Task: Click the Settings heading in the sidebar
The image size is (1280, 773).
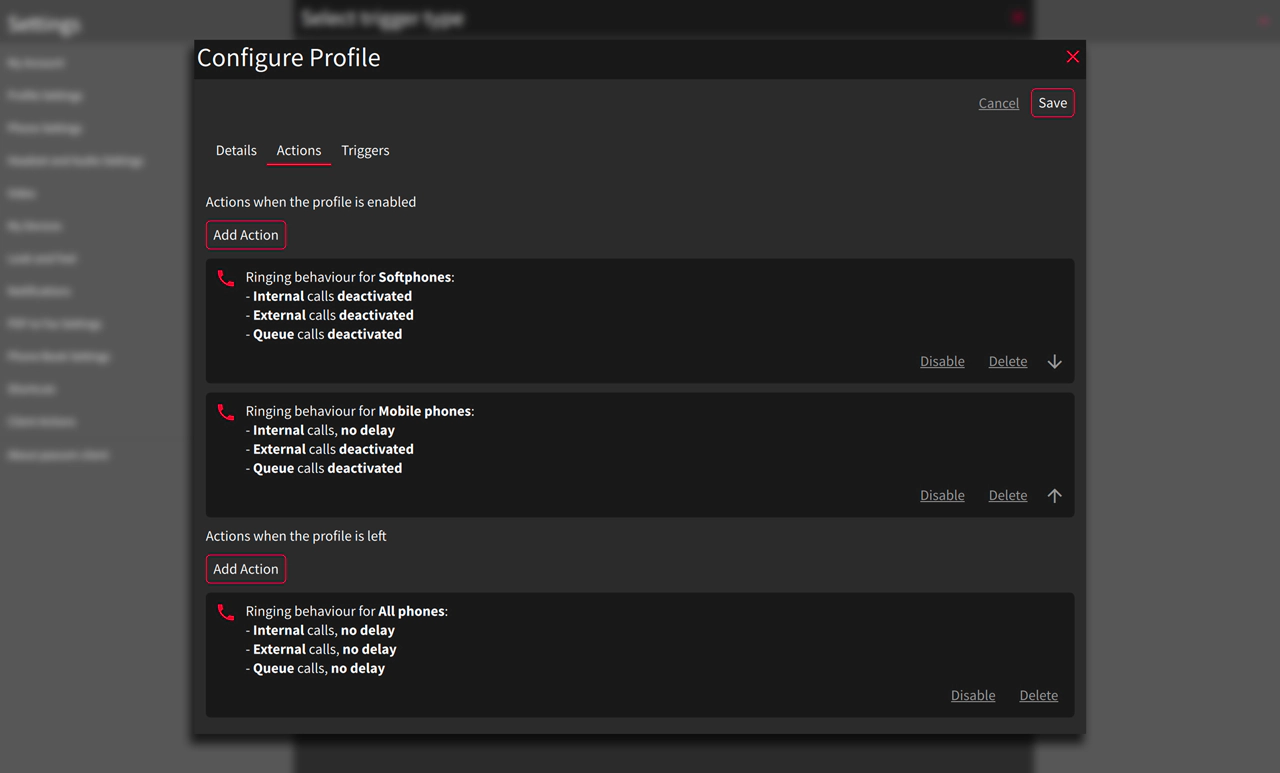Action: [44, 23]
